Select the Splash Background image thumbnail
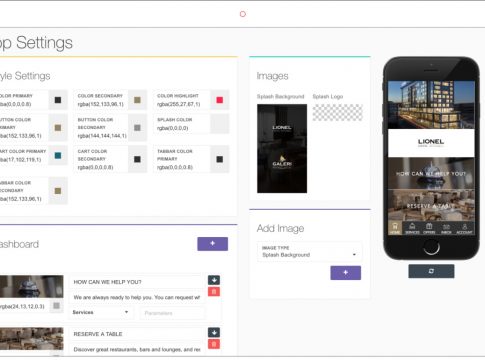 coord(282,148)
